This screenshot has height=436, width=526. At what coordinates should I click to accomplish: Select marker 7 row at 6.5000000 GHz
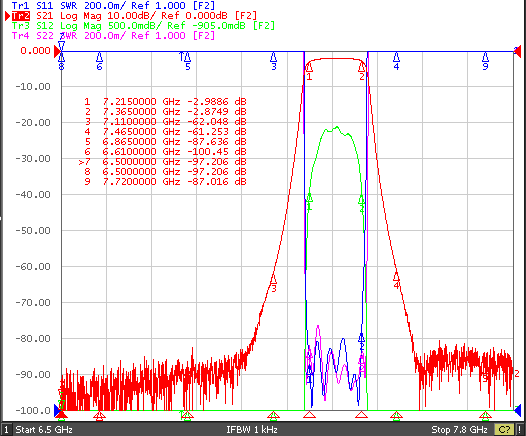163,162
